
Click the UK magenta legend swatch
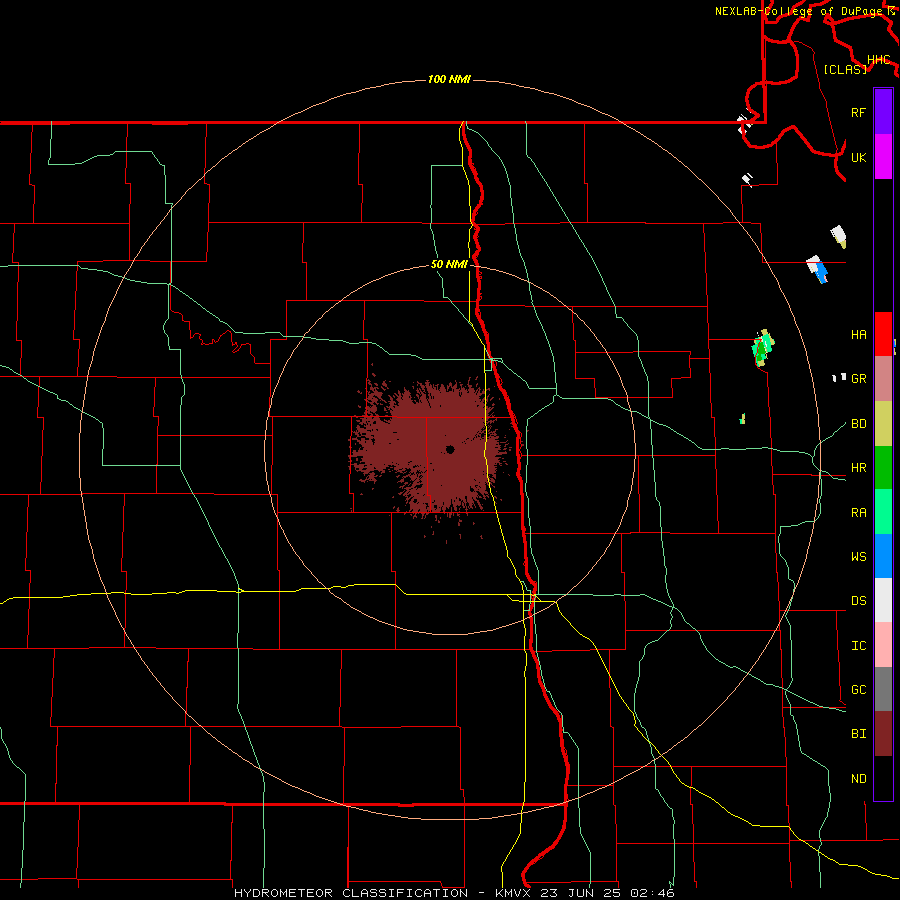(883, 157)
